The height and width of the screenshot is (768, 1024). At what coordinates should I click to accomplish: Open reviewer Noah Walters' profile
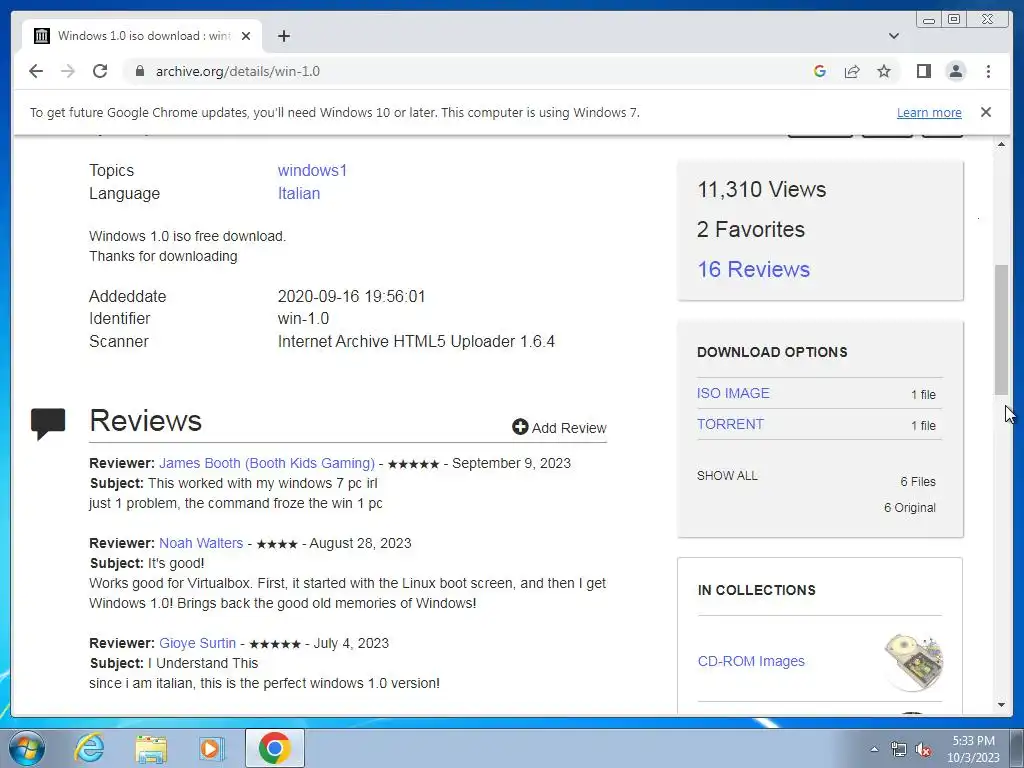[201, 543]
